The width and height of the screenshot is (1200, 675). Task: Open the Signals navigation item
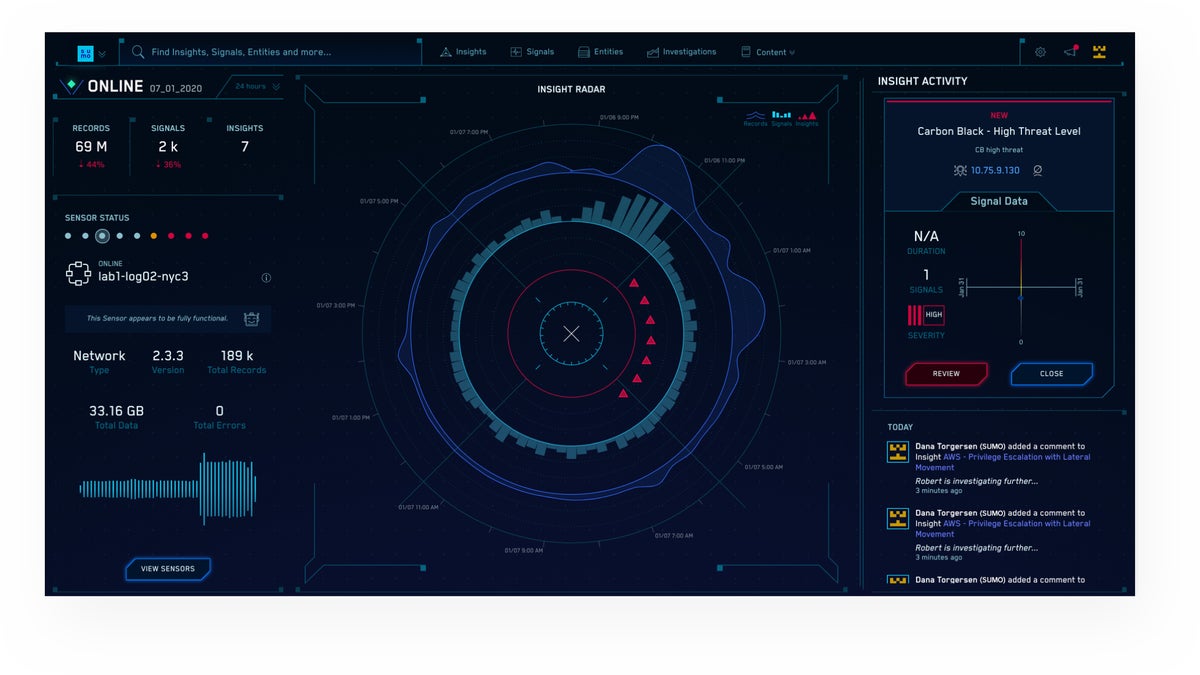coord(532,52)
